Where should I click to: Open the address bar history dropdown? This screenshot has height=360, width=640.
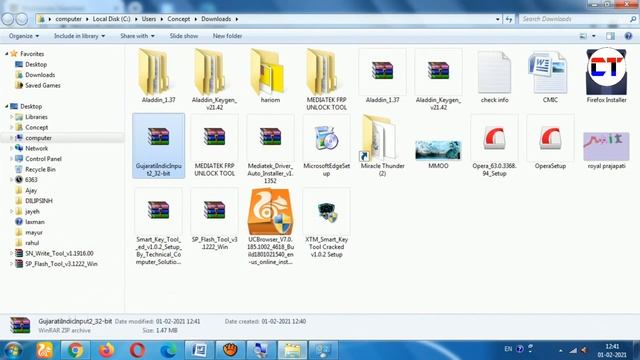[x=498, y=19]
